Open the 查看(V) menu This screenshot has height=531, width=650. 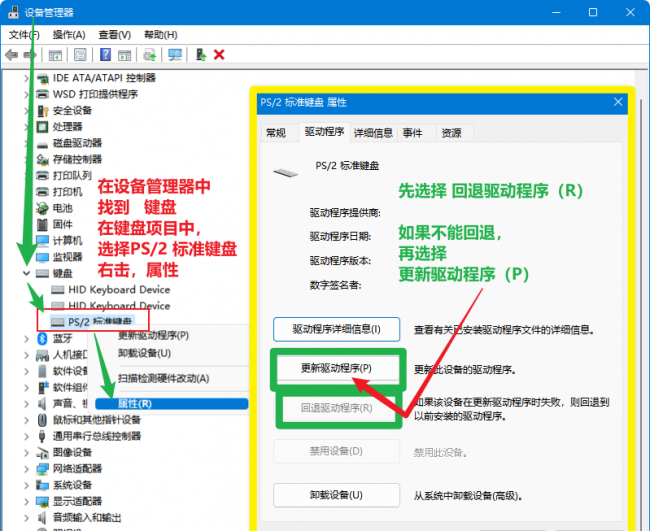pyautogui.click(x=114, y=35)
